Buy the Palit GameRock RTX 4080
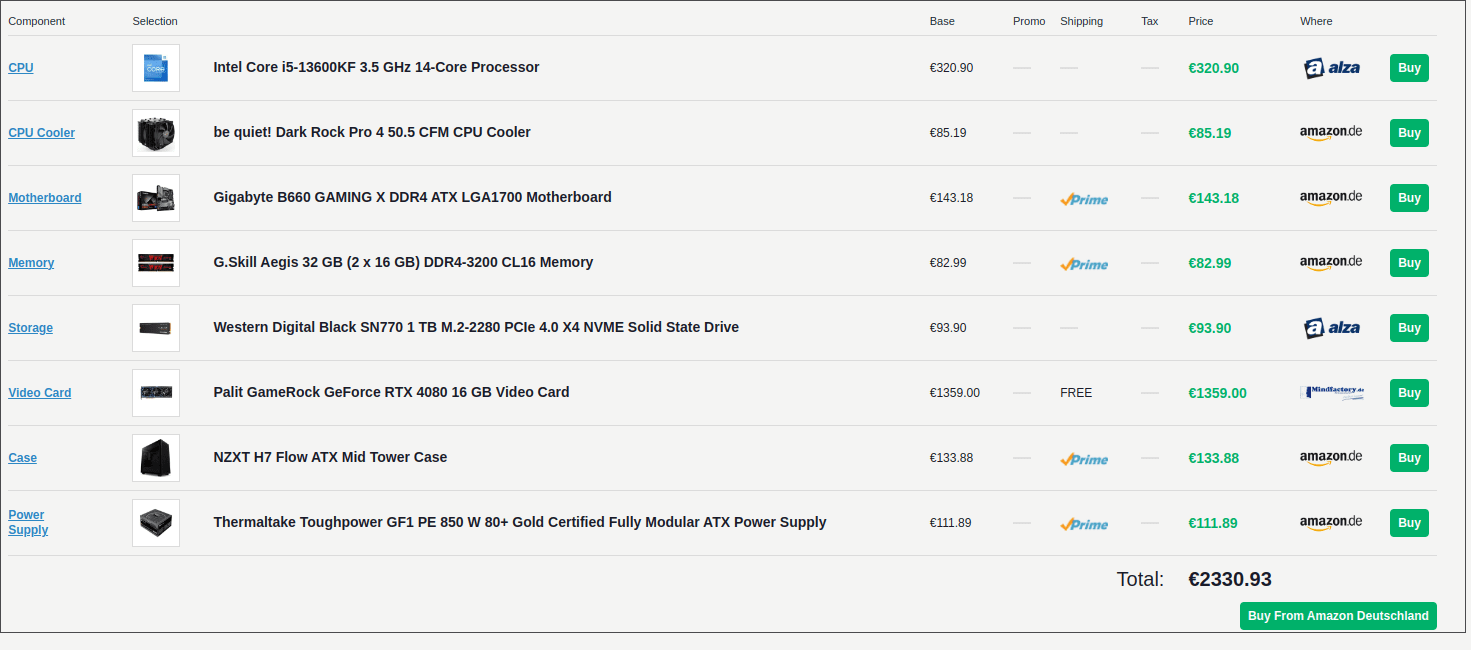Viewport: 1471px width, 650px height. pos(1409,393)
